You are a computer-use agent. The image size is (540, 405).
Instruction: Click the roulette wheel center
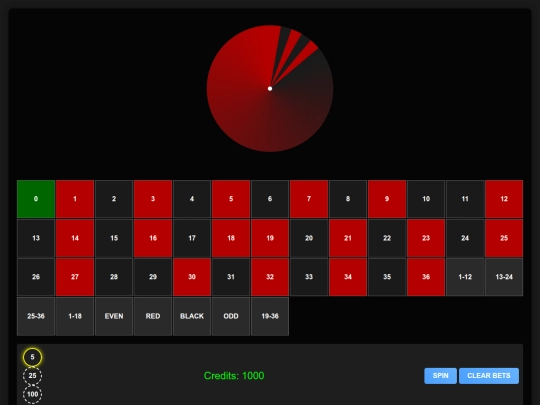click(x=270, y=89)
